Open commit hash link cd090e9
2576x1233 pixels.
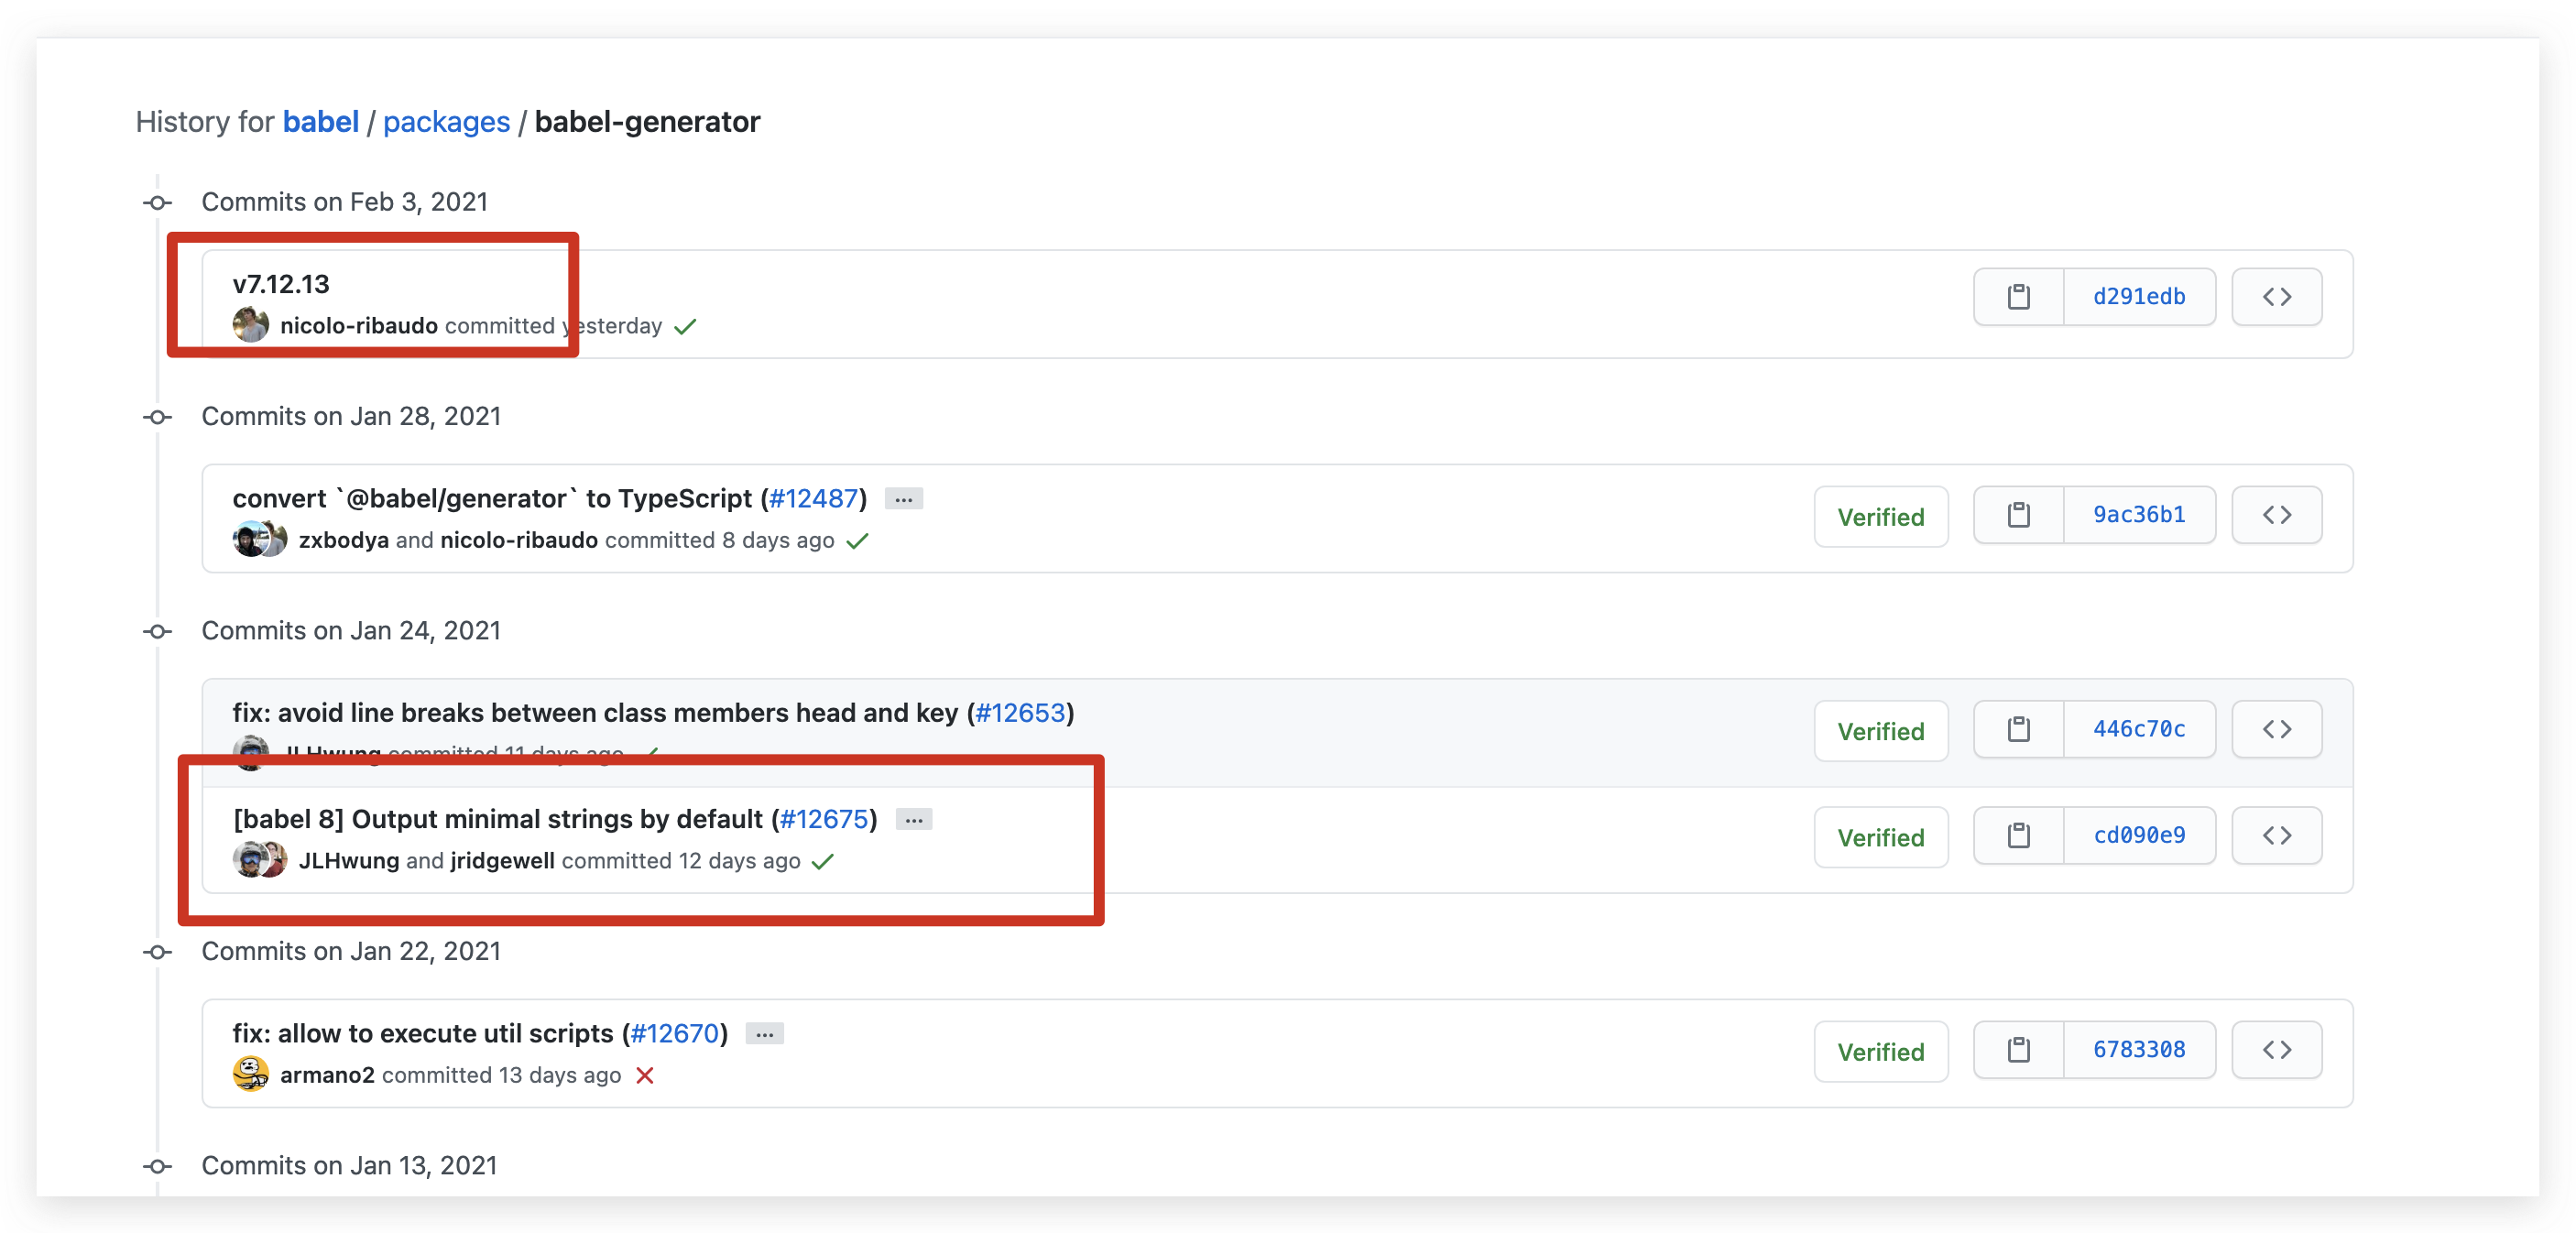[2139, 835]
